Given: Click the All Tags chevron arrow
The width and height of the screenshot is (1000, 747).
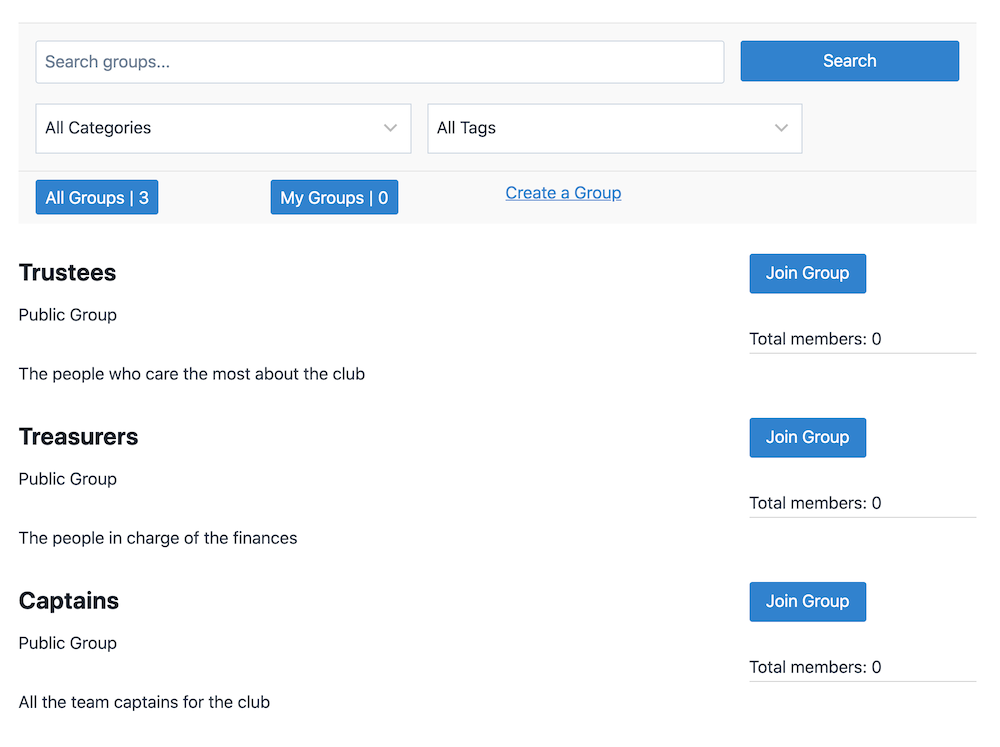Looking at the screenshot, I should (781, 128).
